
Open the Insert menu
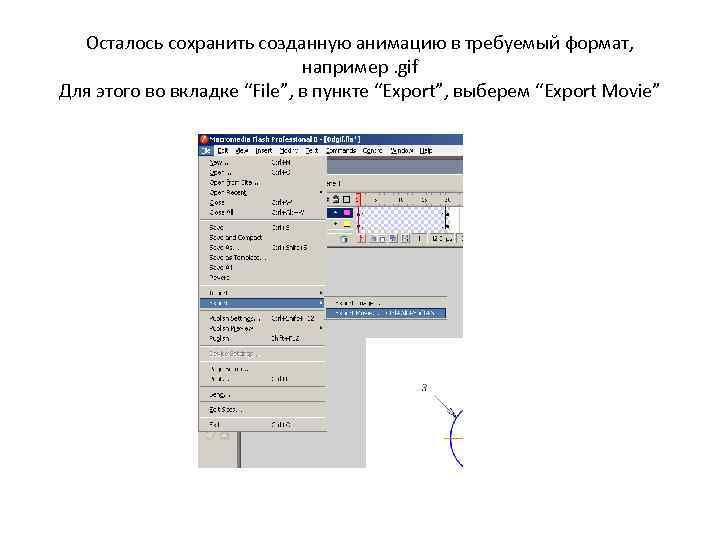pos(264,151)
